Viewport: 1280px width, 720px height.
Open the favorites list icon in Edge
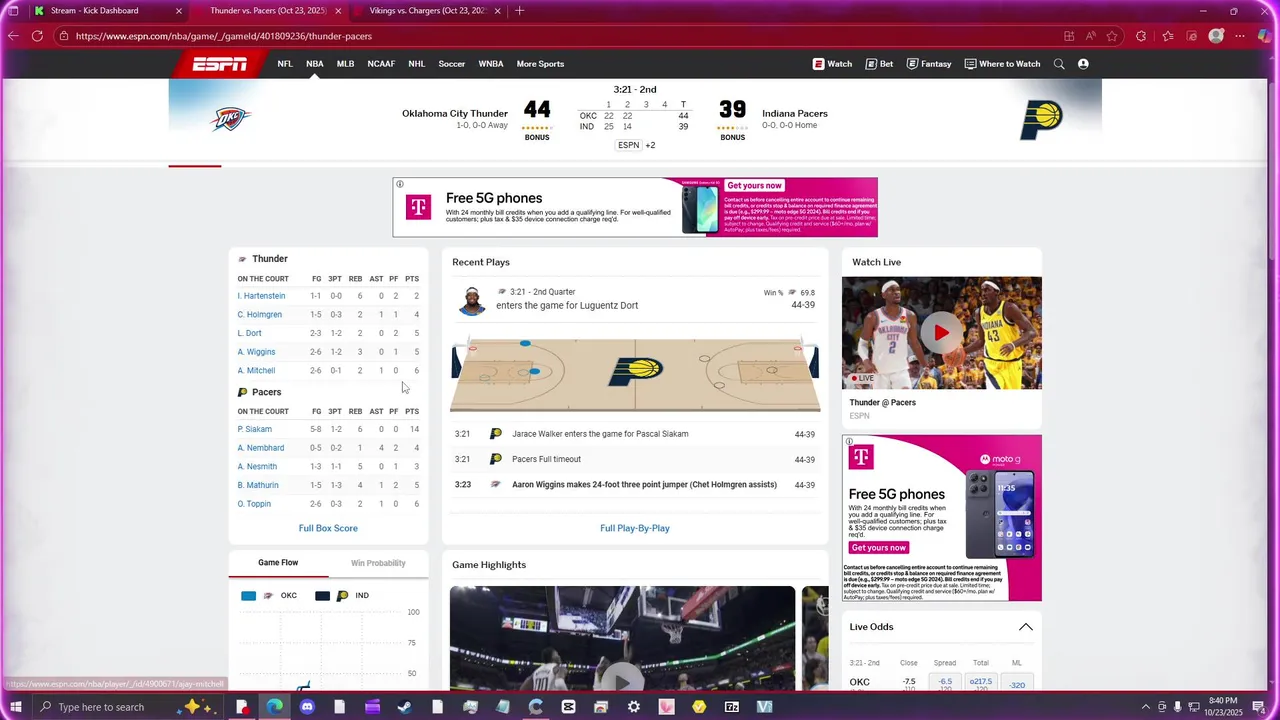(x=1167, y=36)
